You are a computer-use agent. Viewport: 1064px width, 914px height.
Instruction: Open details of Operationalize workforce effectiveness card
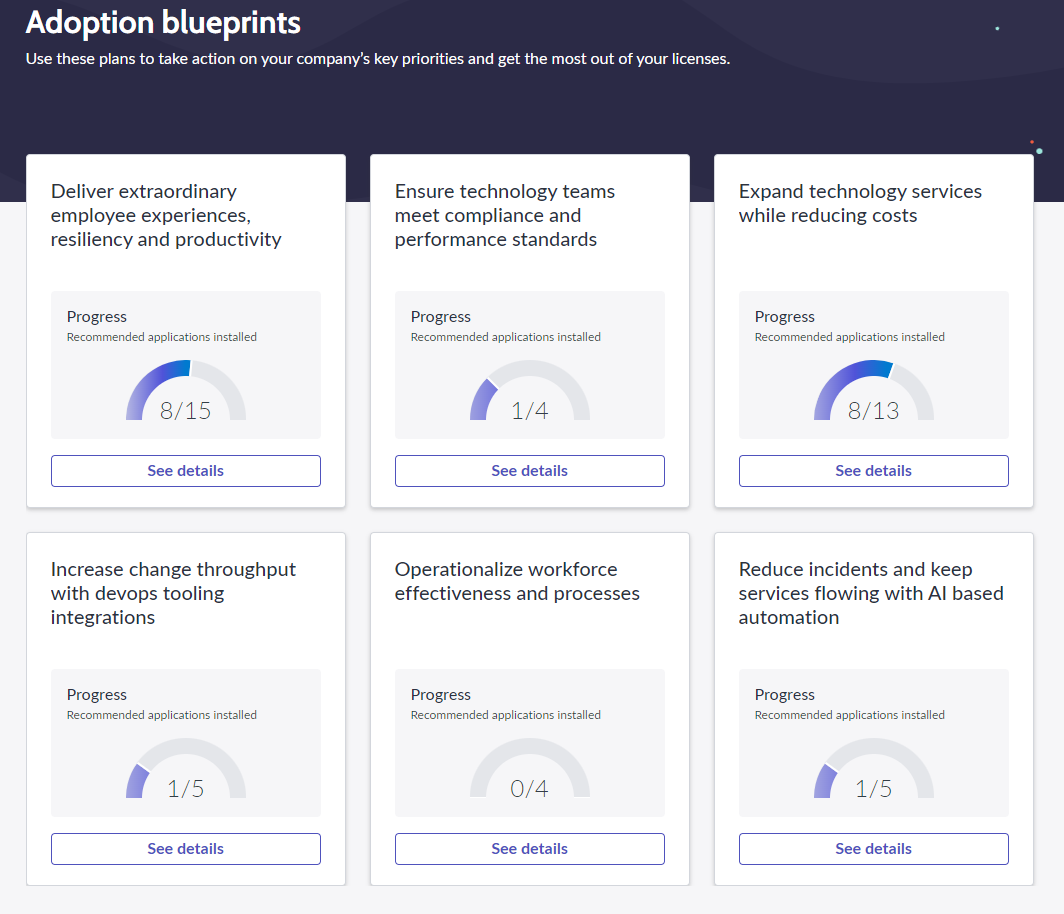(x=530, y=849)
